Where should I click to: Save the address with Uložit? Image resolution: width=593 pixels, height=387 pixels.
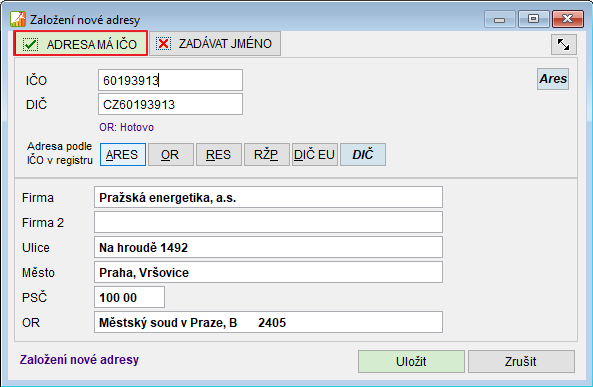point(411,361)
